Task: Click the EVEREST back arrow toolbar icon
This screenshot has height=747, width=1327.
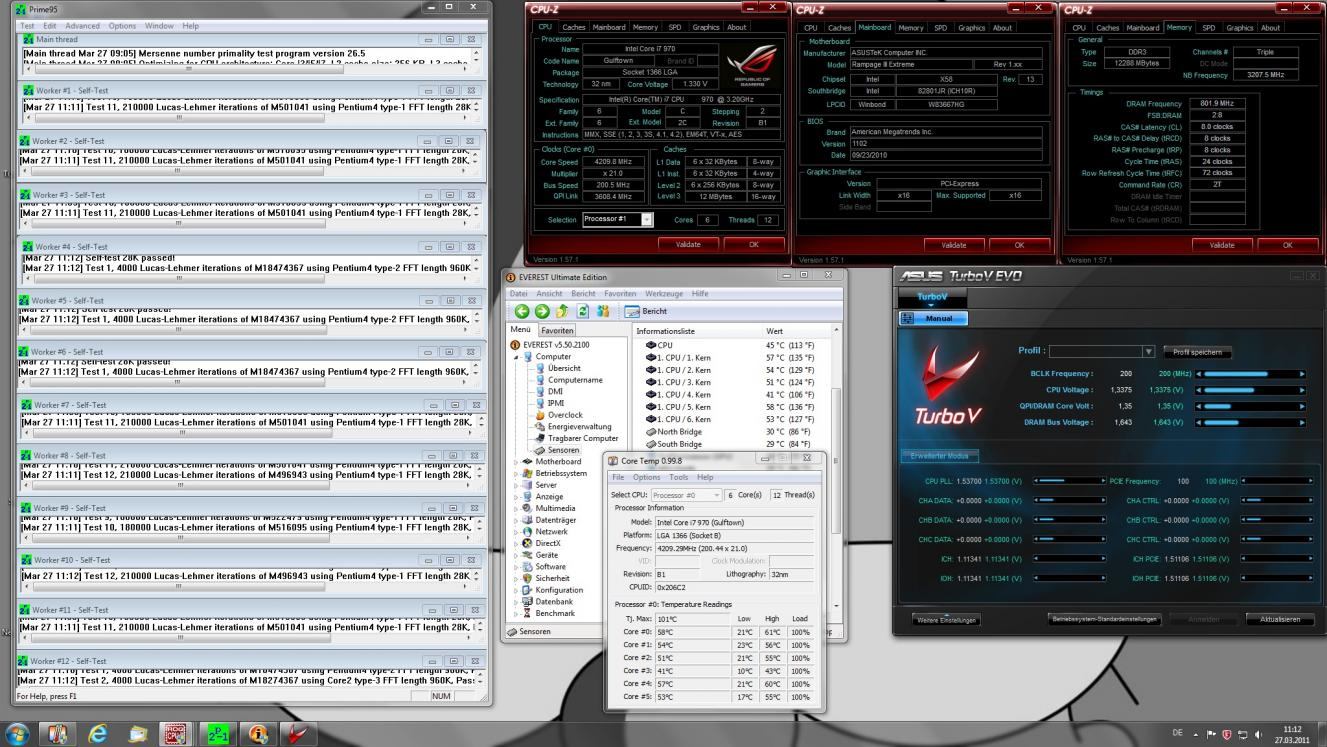Action: pyautogui.click(x=523, y=311)
